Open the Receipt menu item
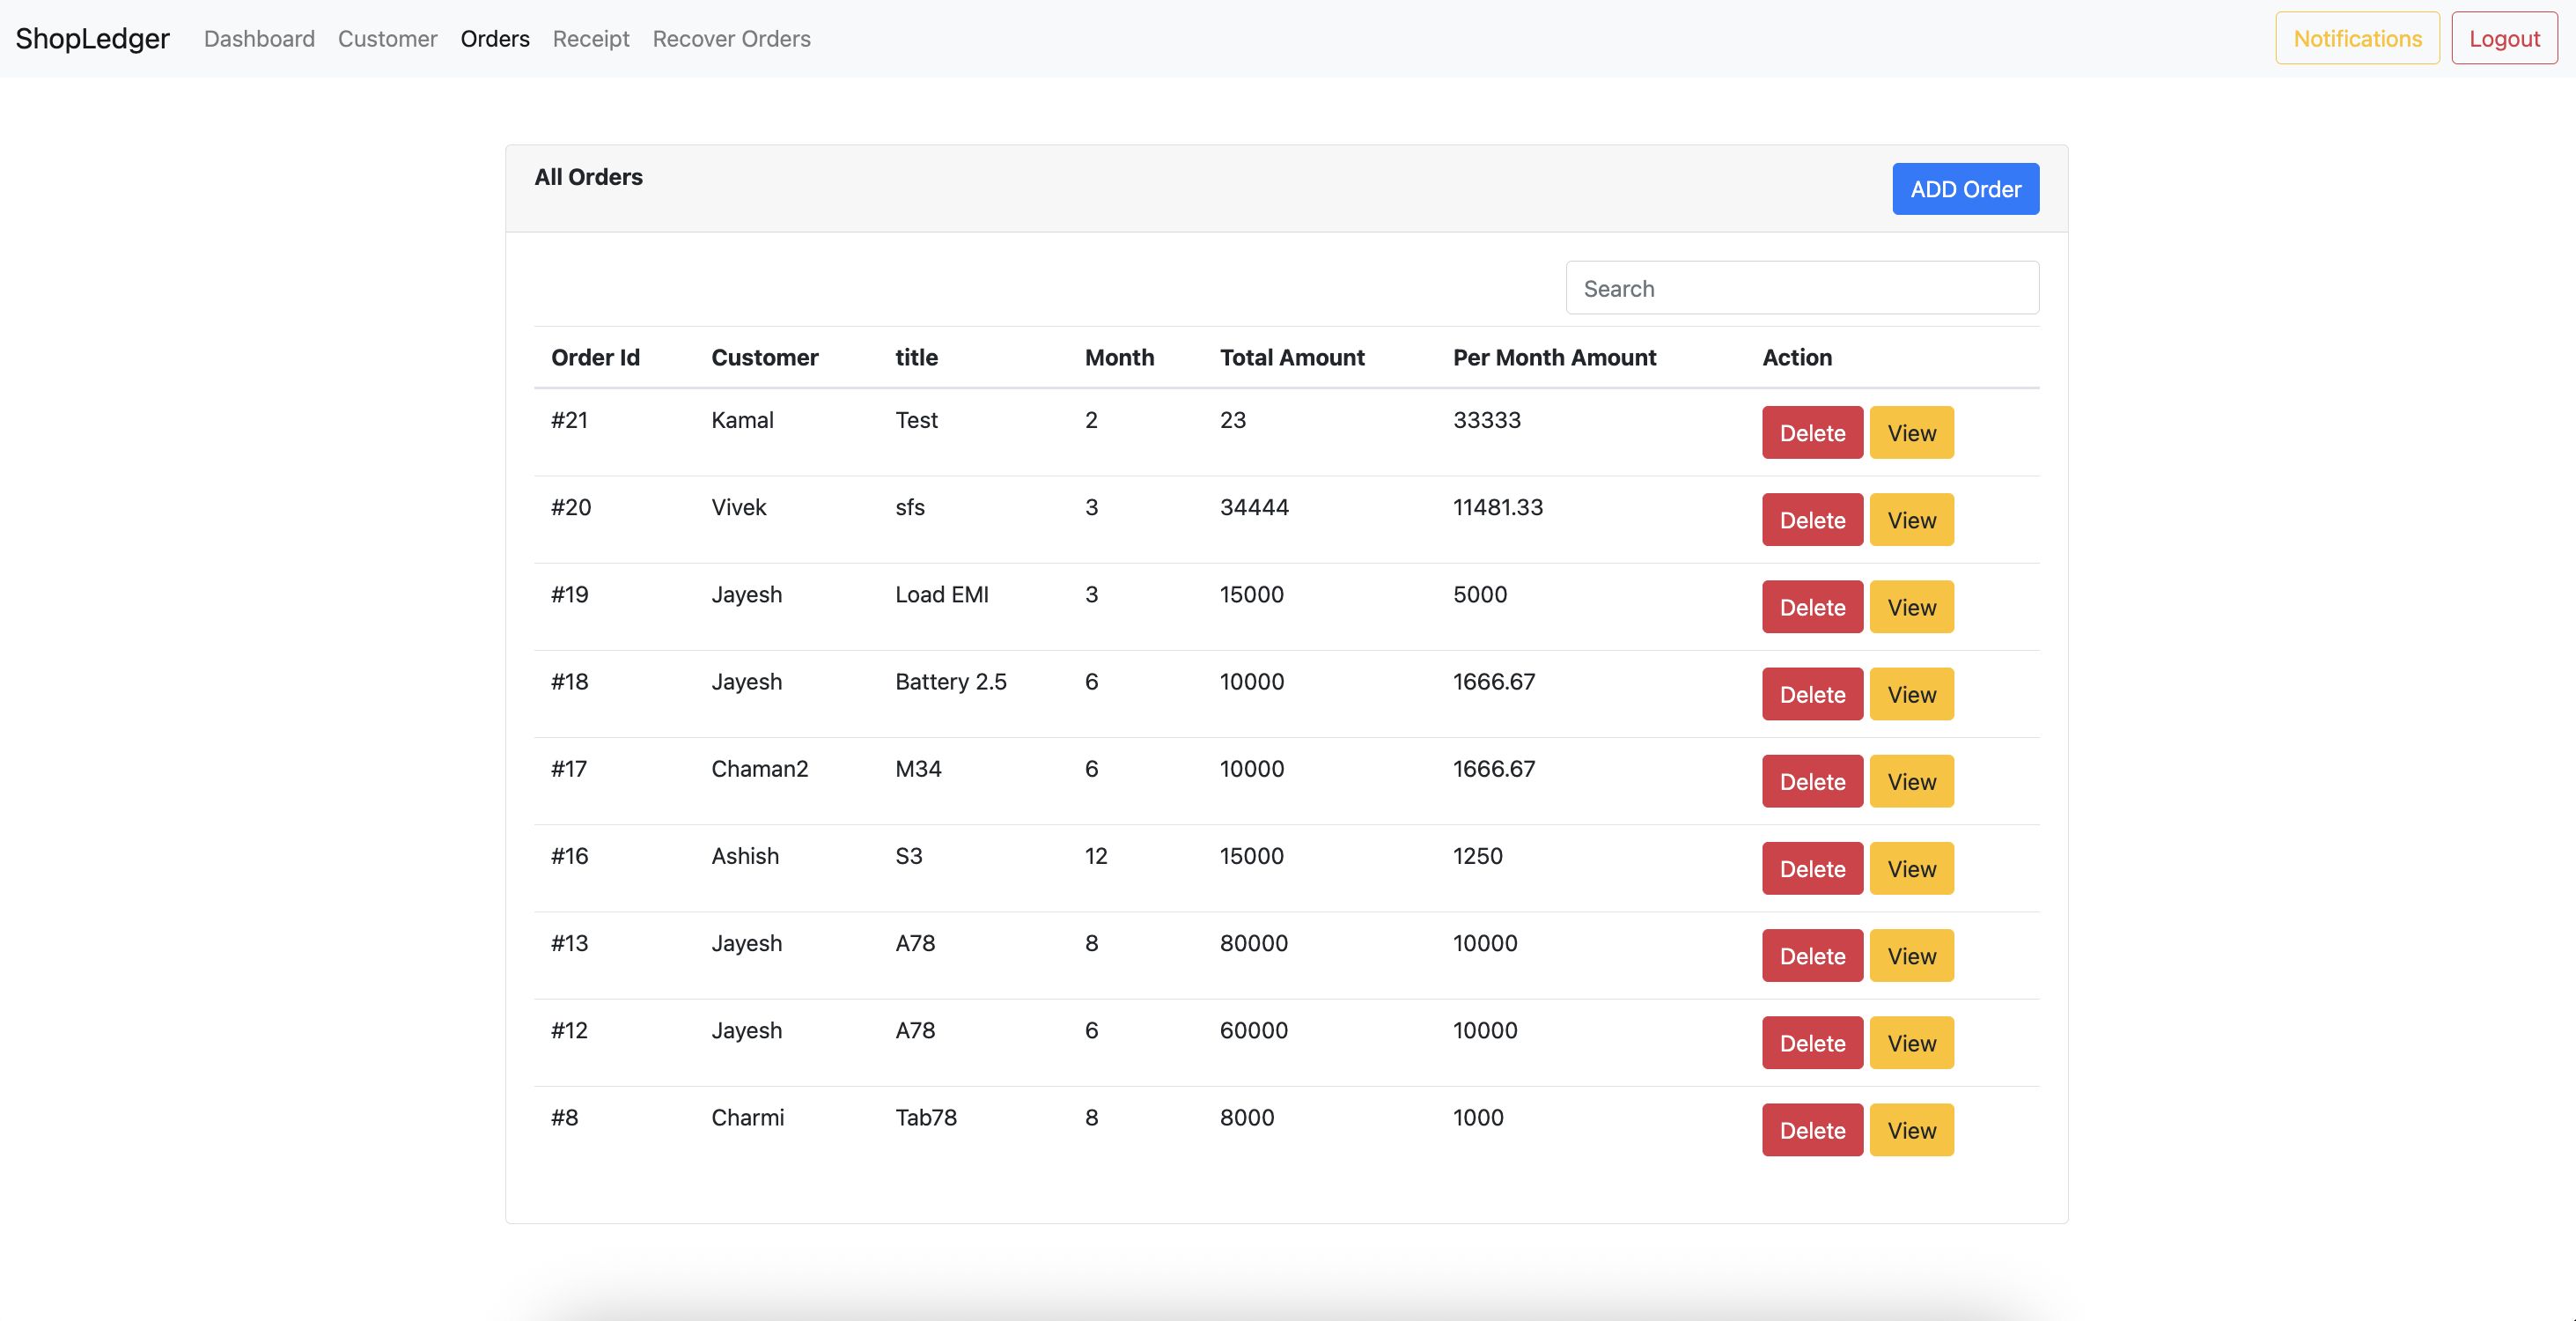This screenshot has width=2576, height=1321. pyautogui.click(x=591, y=38)
